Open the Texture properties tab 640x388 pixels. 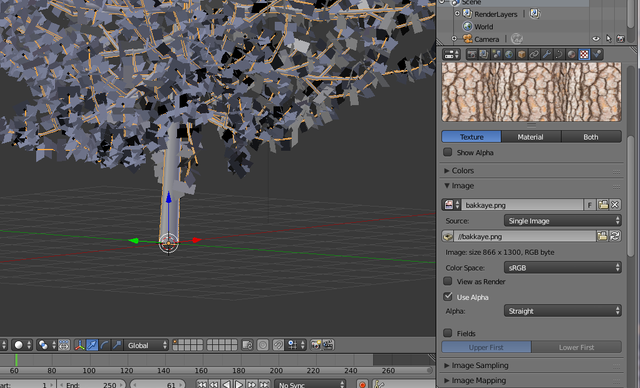tap(584, 54)
